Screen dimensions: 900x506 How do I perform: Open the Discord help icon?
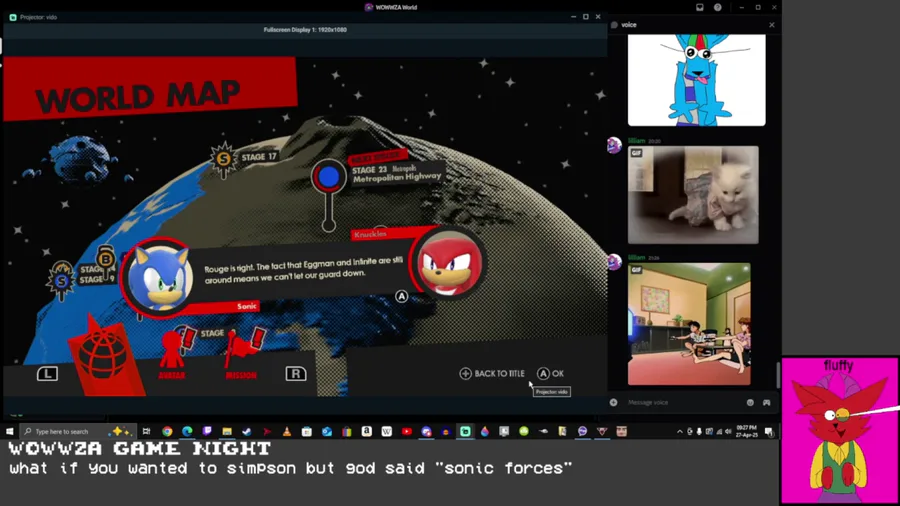717,7
